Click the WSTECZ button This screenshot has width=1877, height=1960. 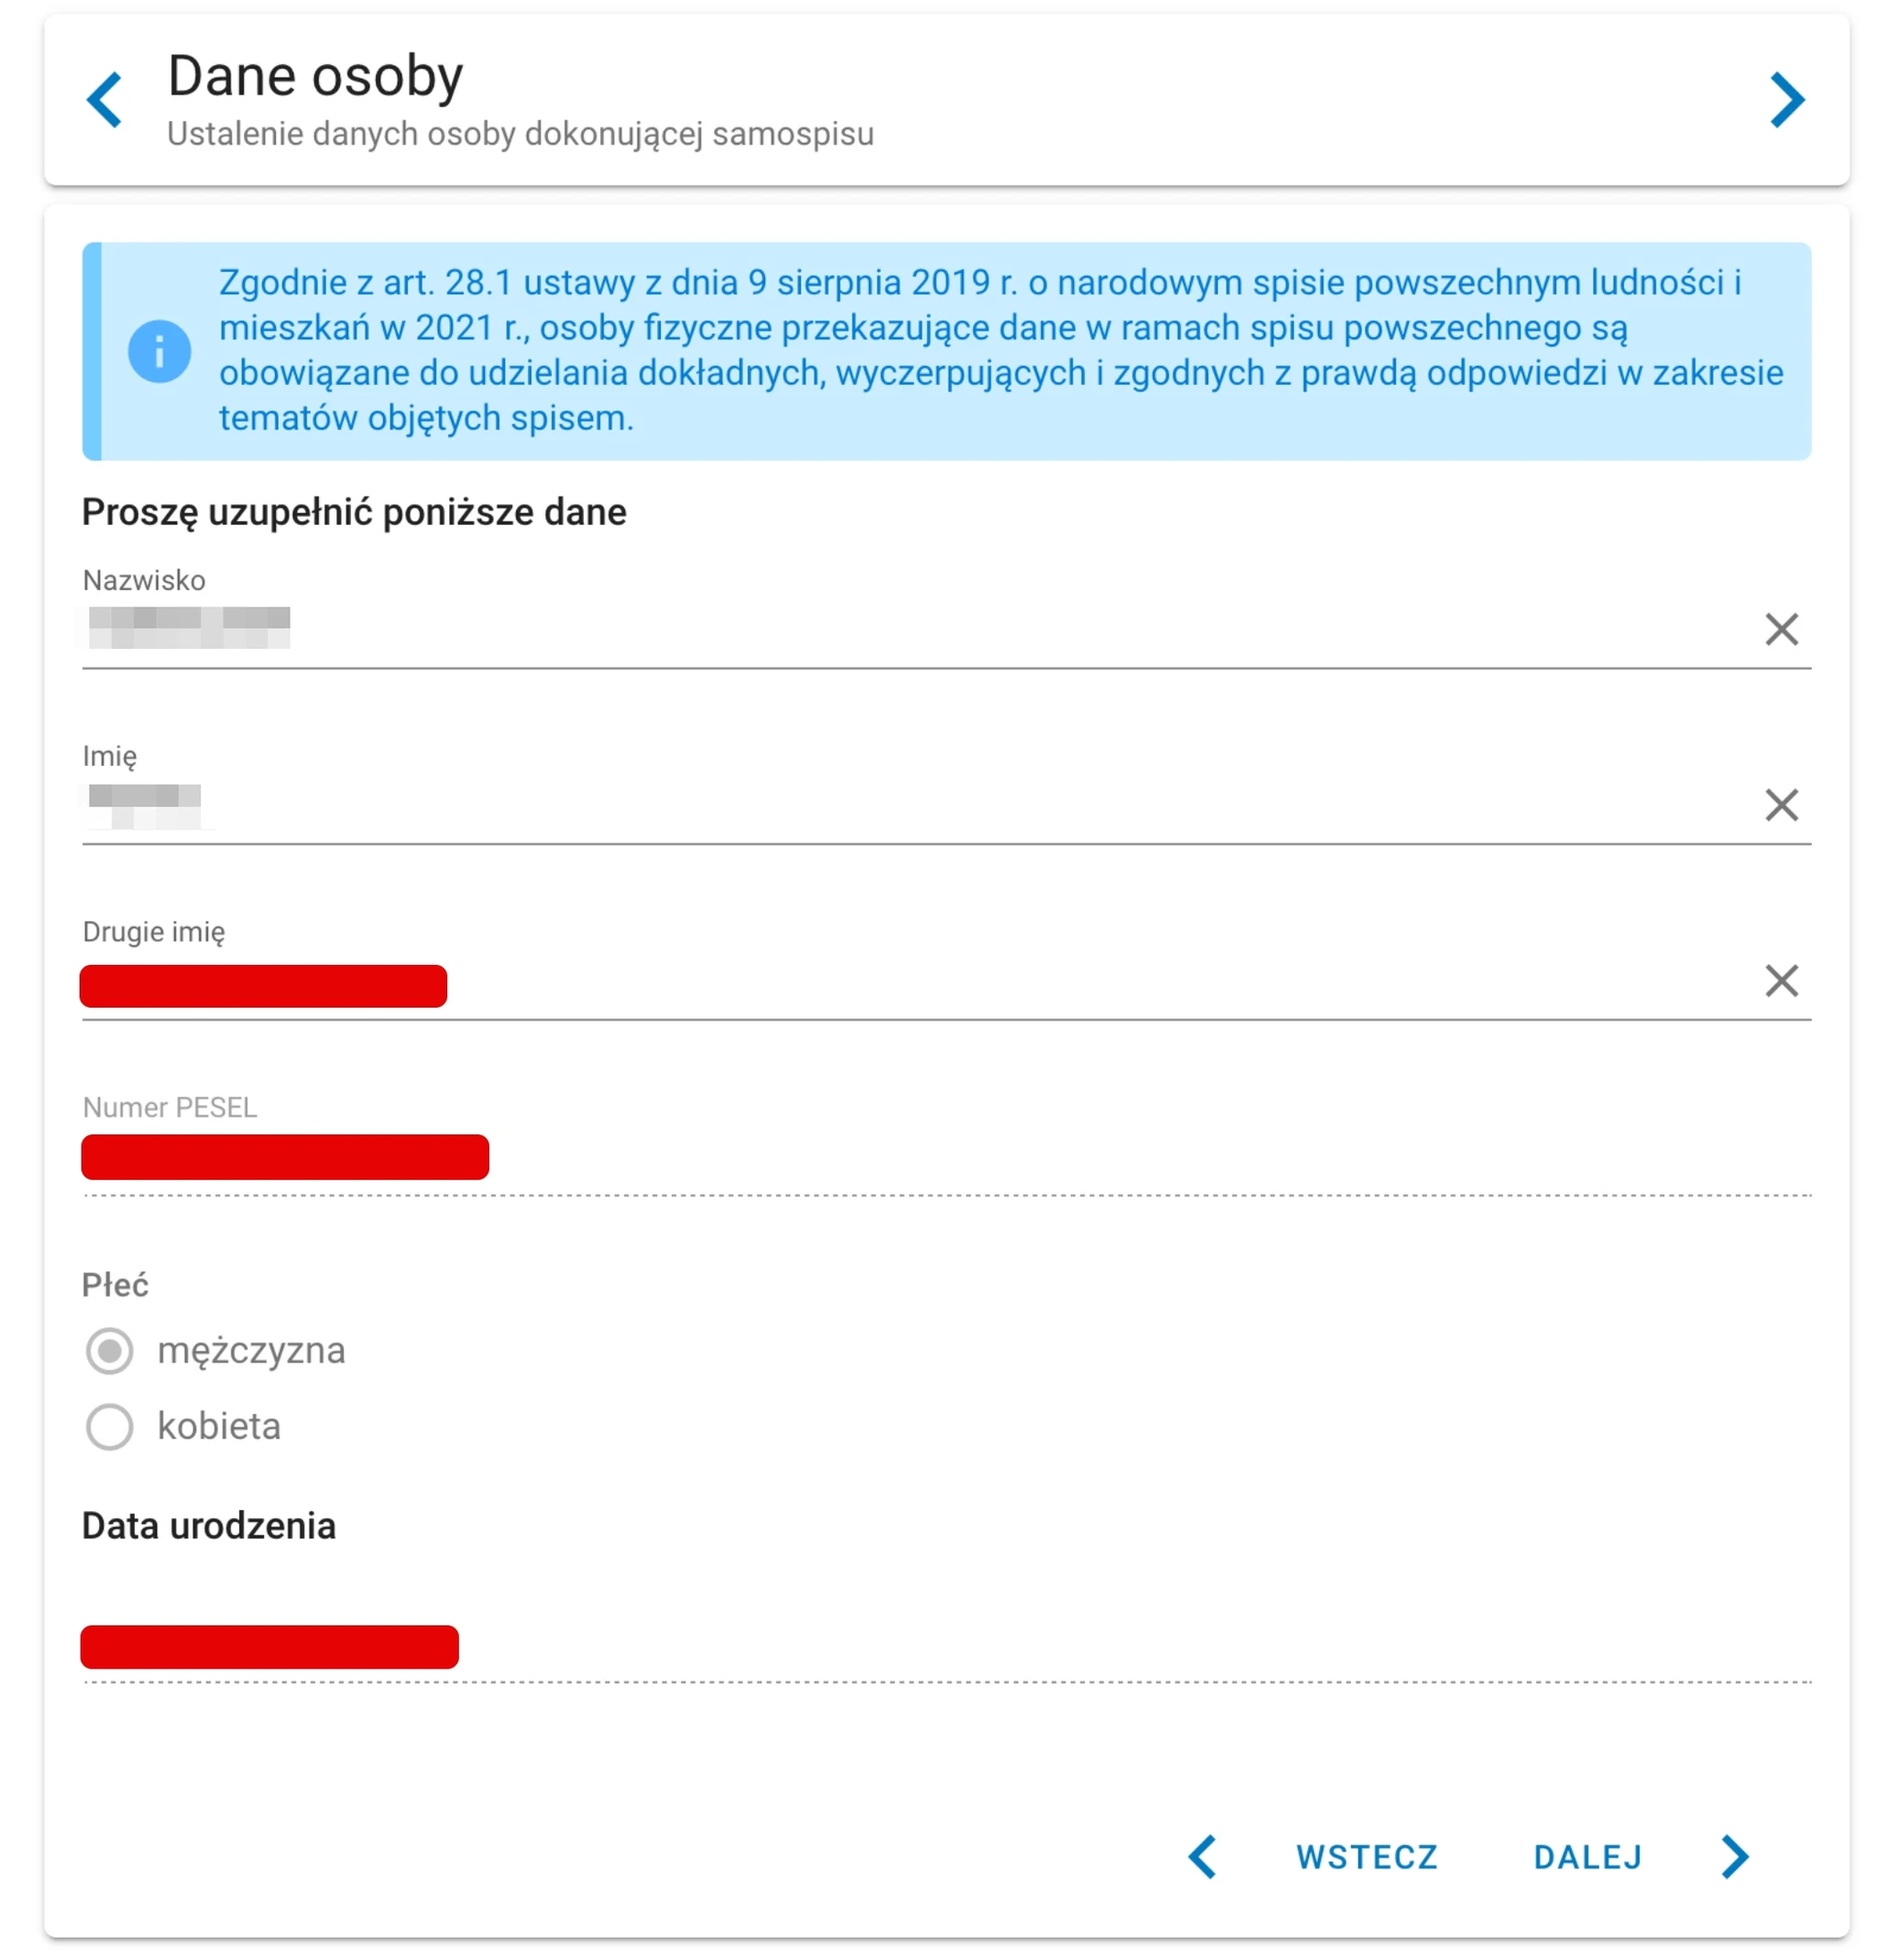click(1366, 1857)
